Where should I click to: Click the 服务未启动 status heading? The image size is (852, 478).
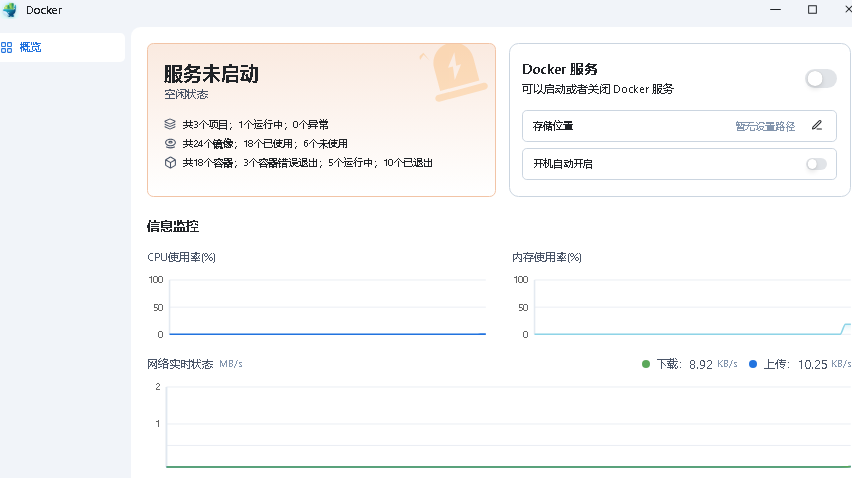click(211, 74)
